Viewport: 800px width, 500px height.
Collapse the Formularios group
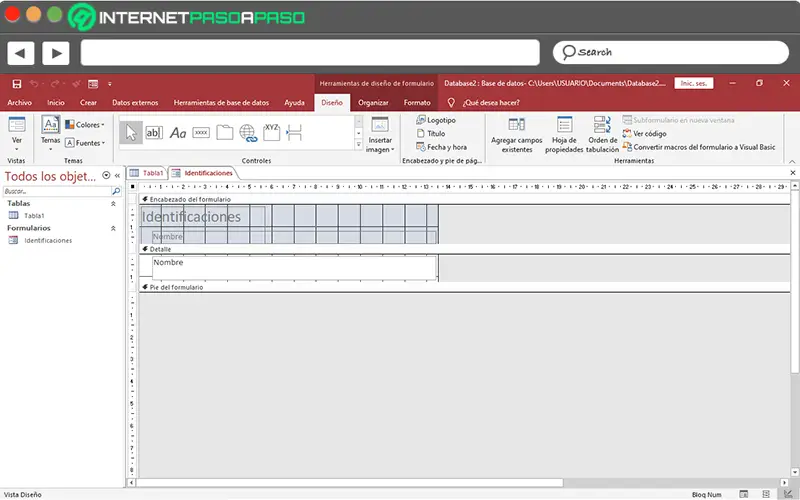coord(113,228)
